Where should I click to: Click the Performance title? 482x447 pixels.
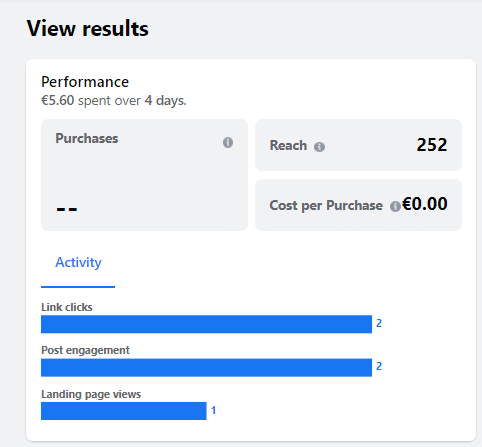(85, 82)
